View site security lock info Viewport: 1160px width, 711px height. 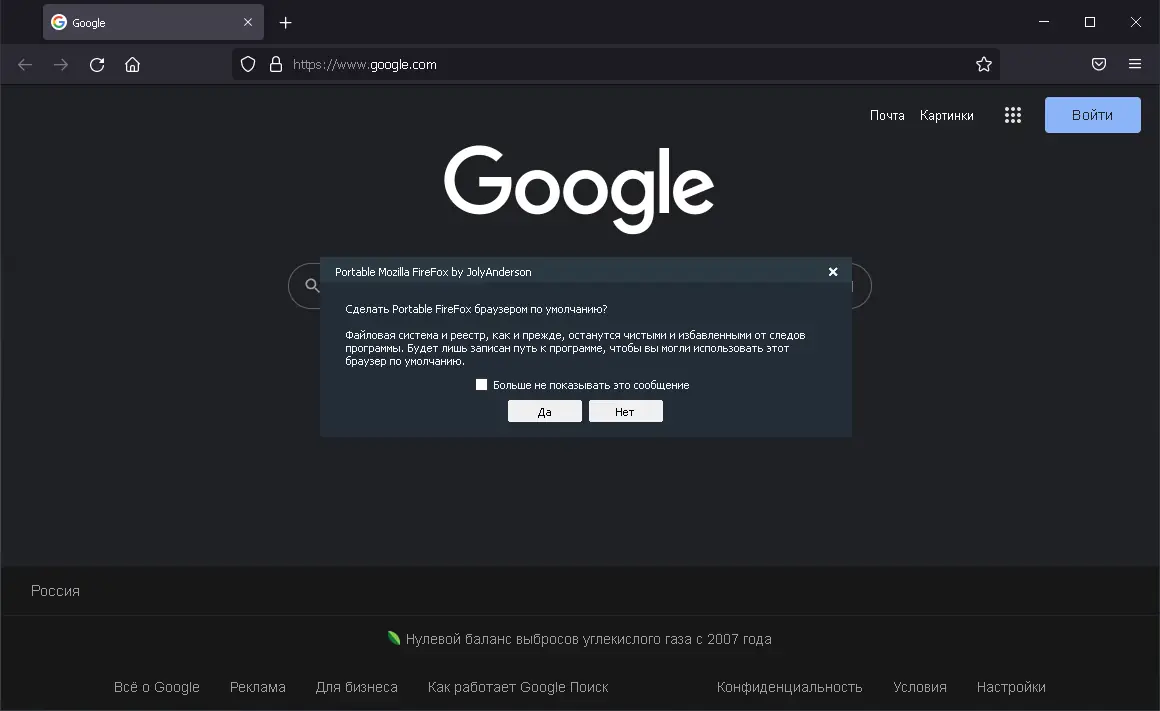[x=276, y=64]
